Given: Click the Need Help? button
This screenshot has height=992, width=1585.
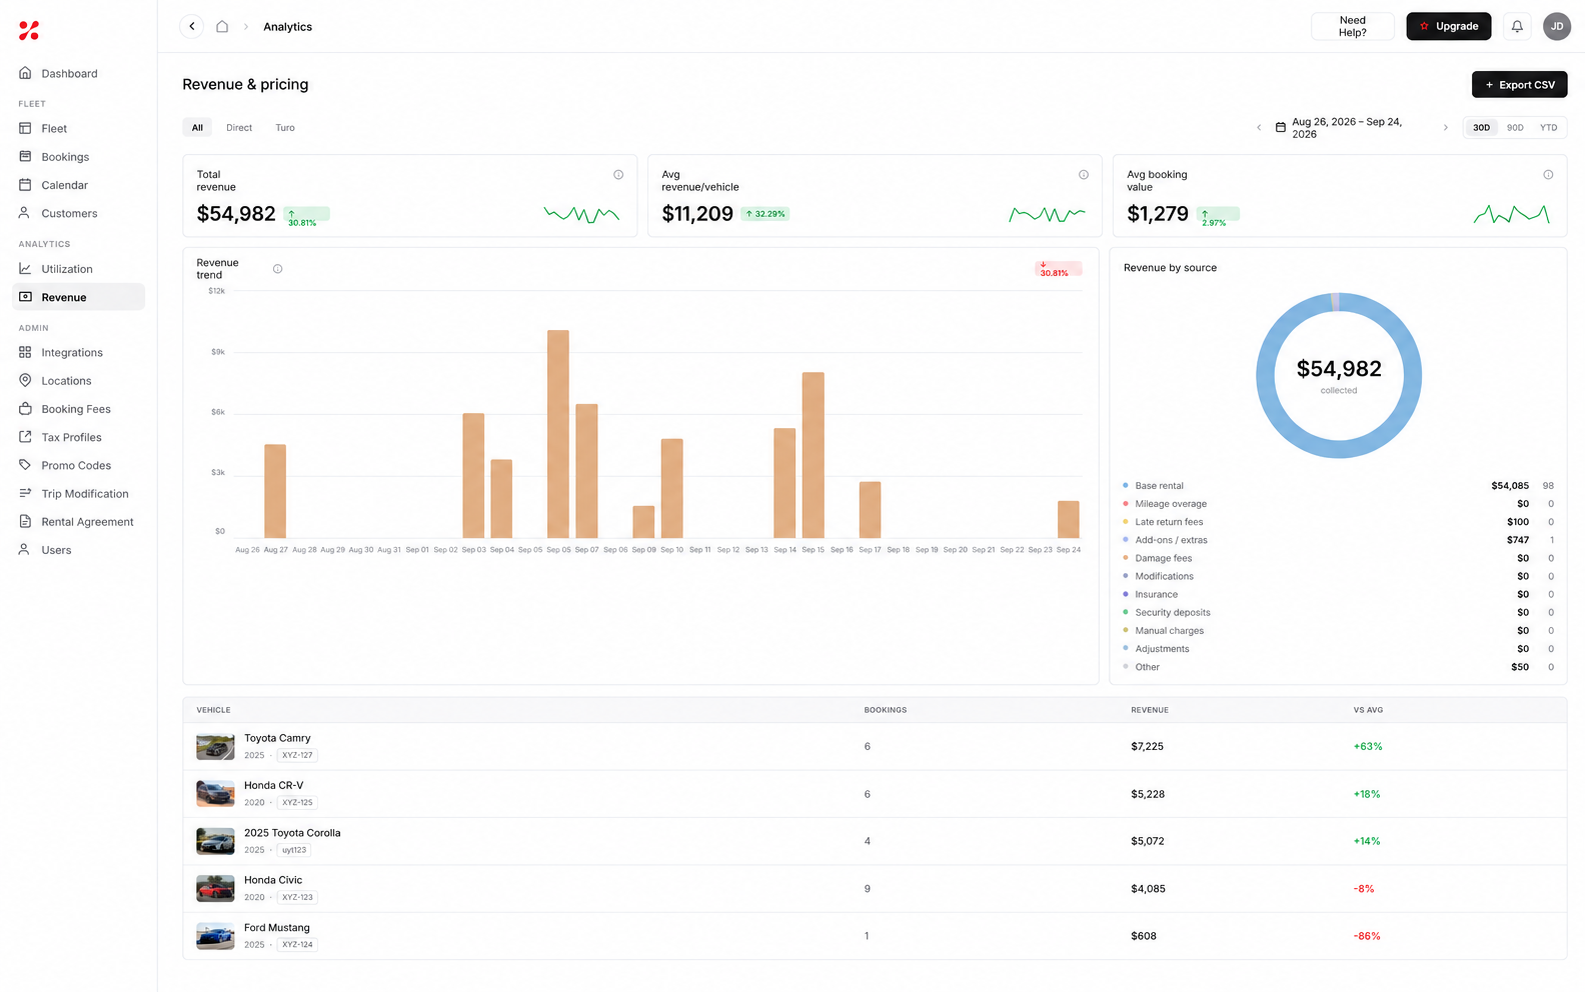Looking at the screenshot, I should (x=1352, y=27).
